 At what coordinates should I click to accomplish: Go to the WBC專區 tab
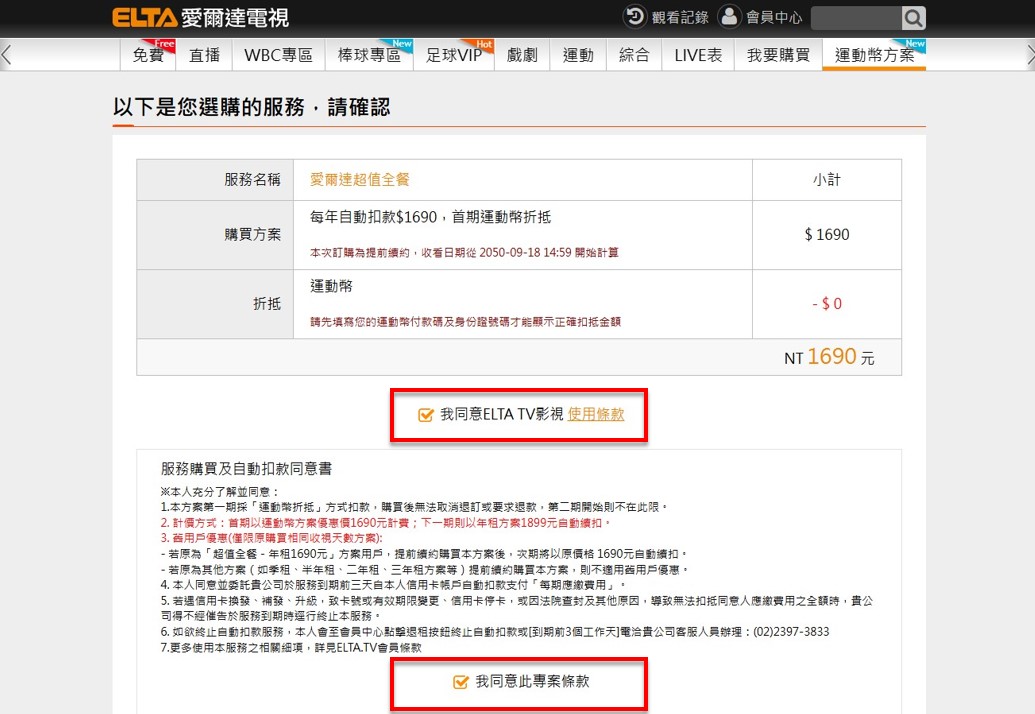point(278,55)
